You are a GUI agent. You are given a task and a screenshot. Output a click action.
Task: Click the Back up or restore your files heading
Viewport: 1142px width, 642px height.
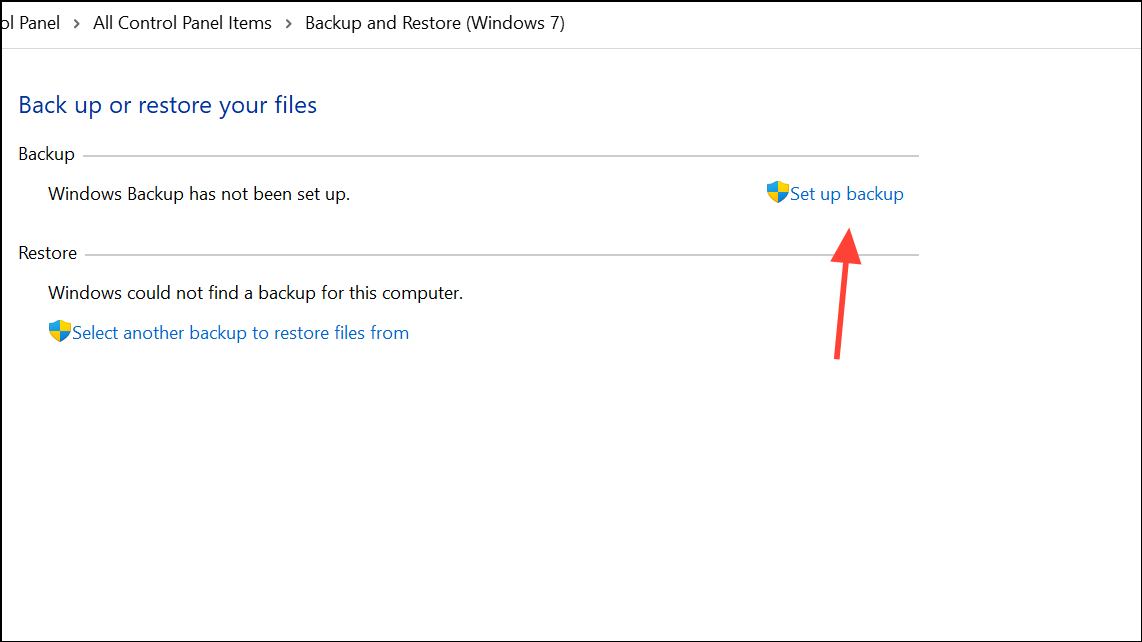tap(167, 104)
